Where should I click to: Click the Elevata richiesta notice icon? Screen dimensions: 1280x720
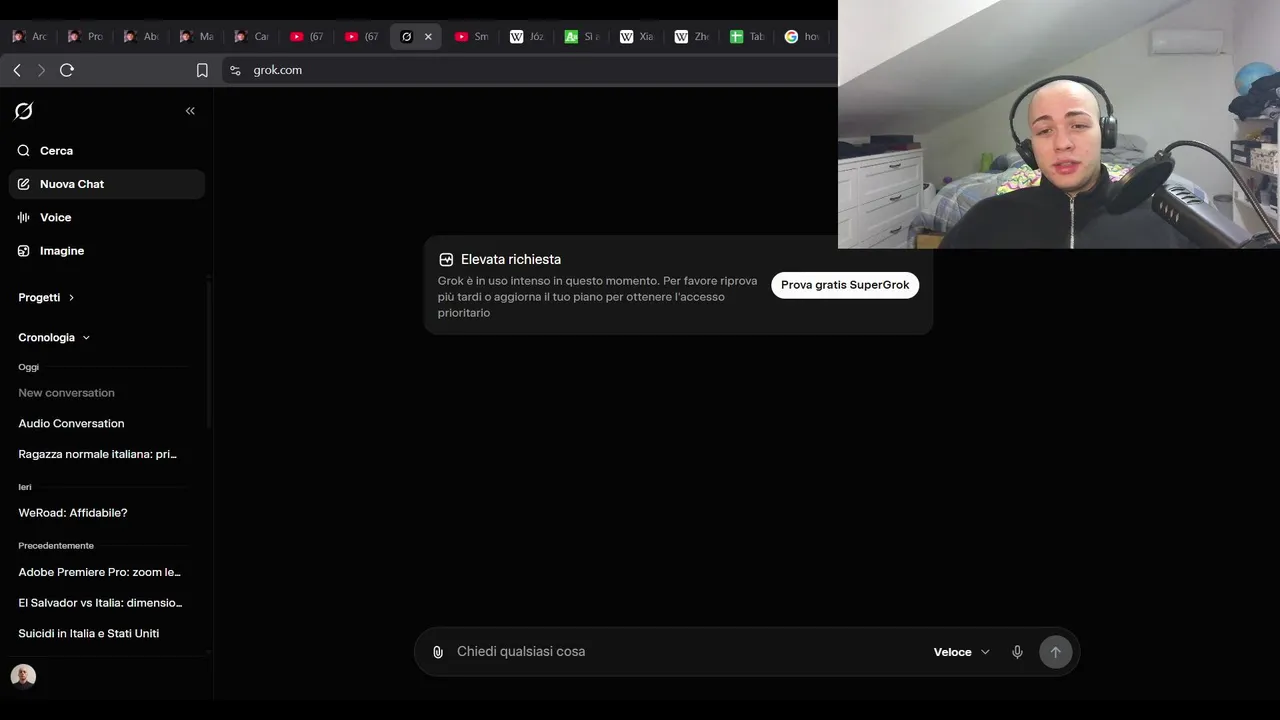click(446, 260)
